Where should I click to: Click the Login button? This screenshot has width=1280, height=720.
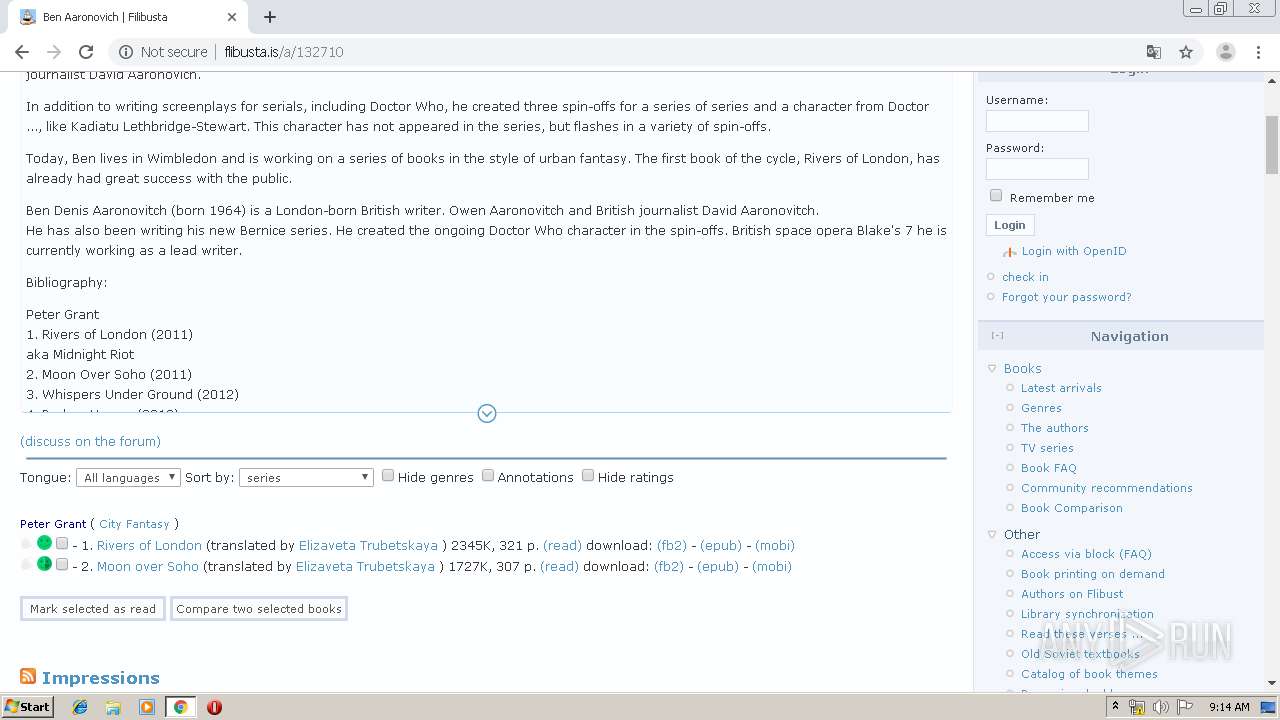pos(1010,225)
